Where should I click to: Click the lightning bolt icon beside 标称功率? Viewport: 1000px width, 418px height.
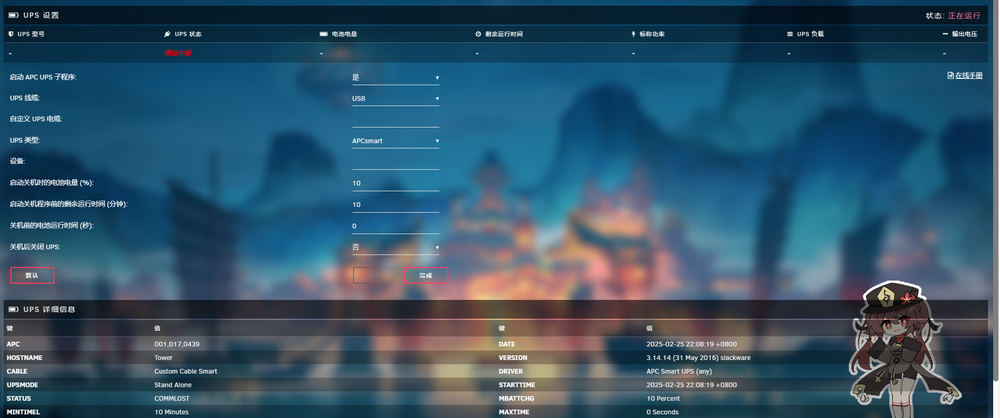[x=633, y=34]
